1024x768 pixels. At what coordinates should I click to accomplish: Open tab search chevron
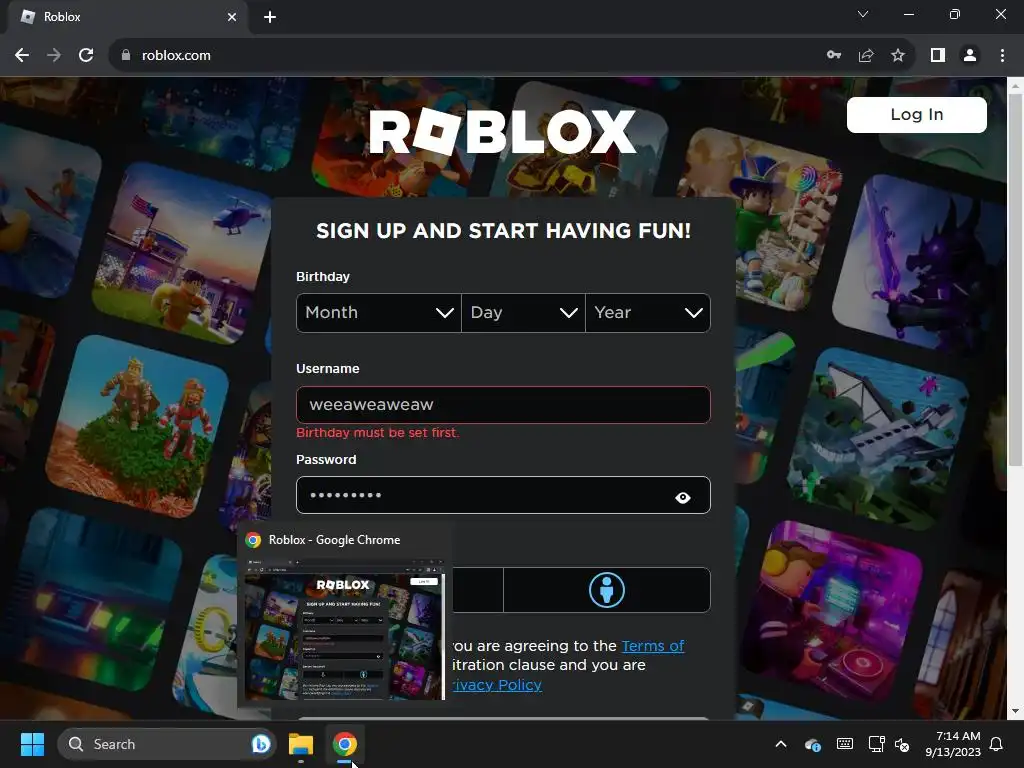coord(863,14)
